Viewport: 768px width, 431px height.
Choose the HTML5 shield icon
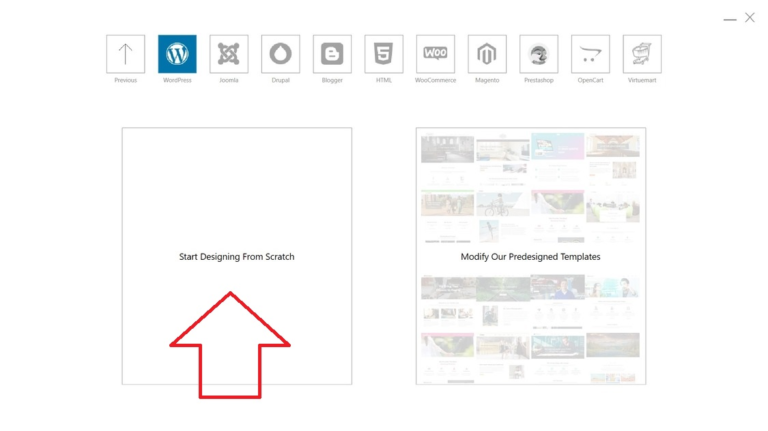[x=384, y=54]
